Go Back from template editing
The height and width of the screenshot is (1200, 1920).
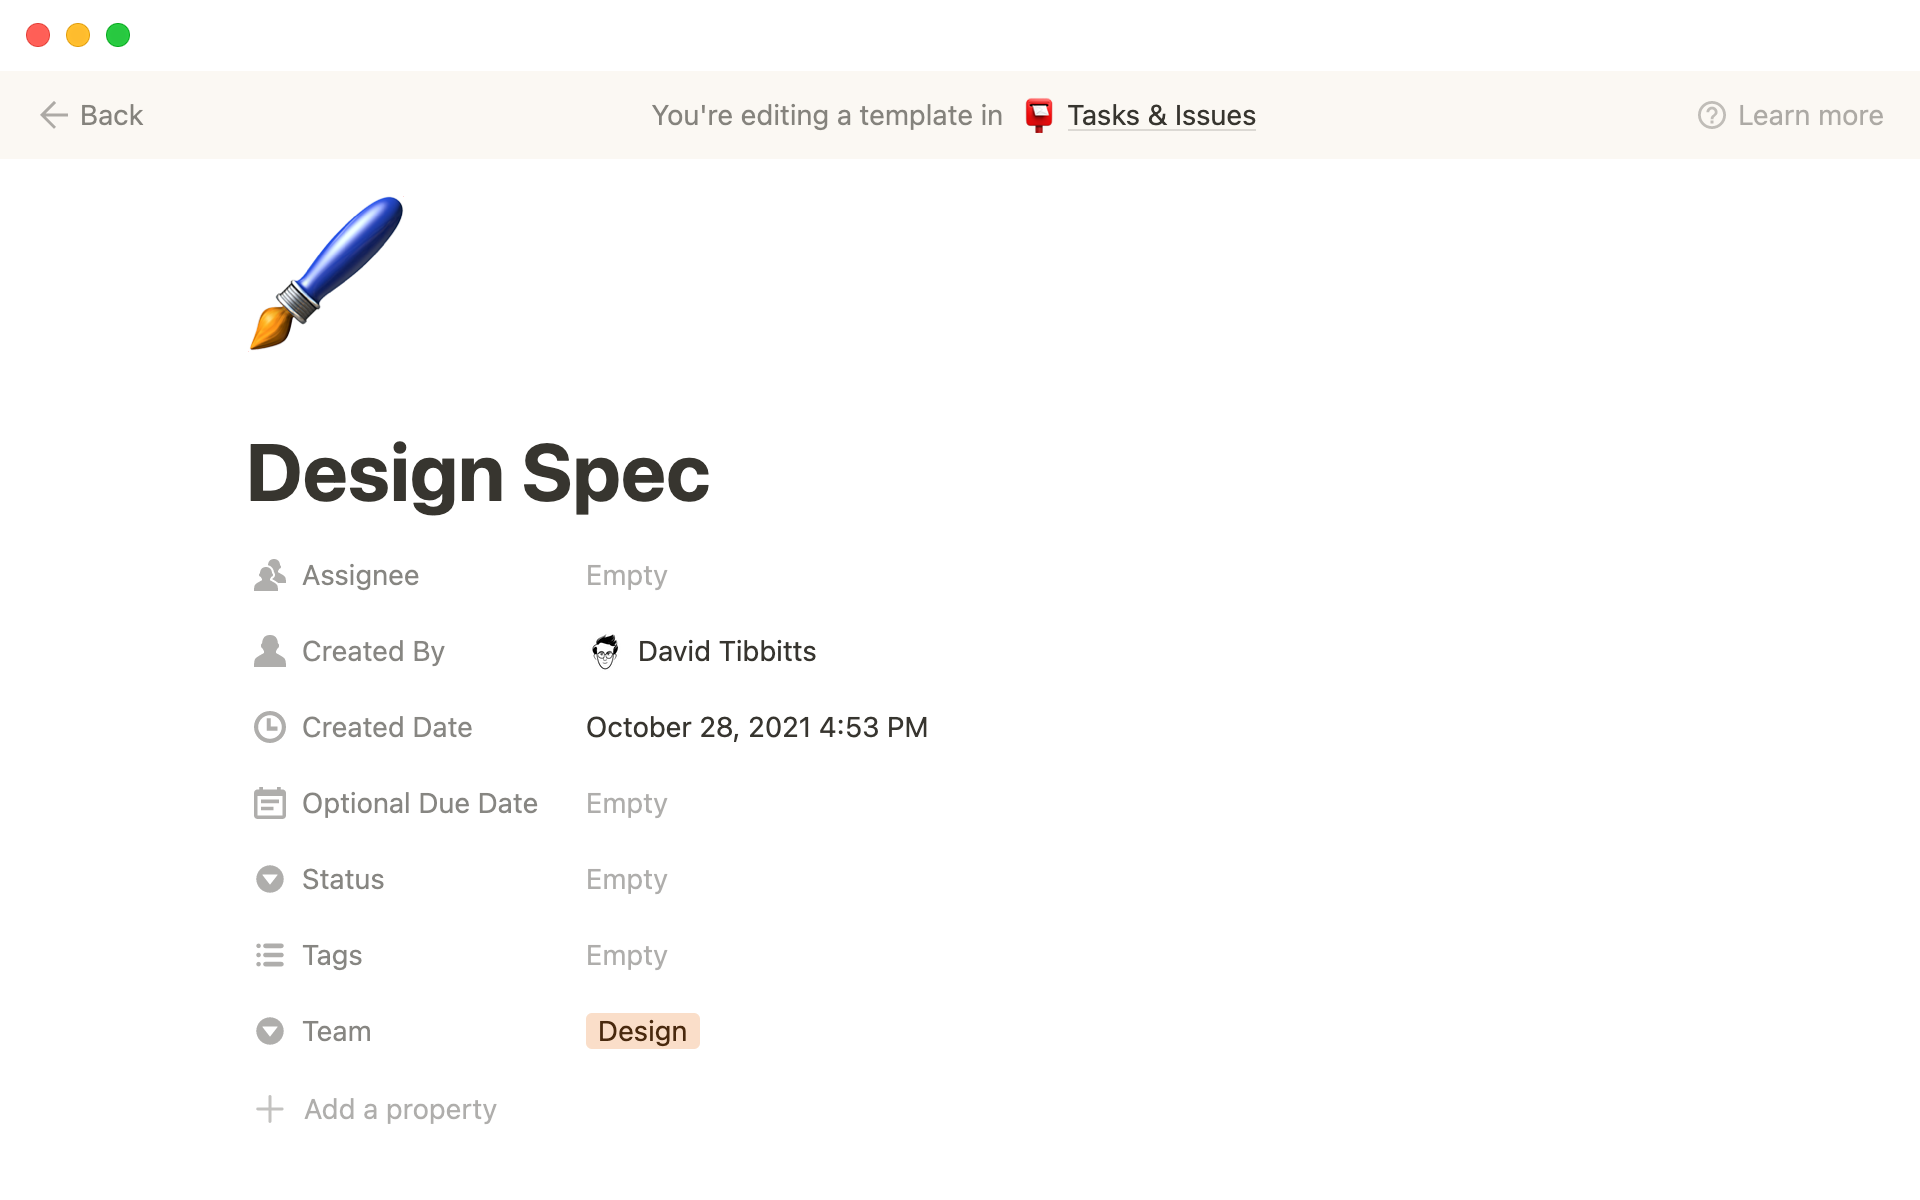point(92,116)
